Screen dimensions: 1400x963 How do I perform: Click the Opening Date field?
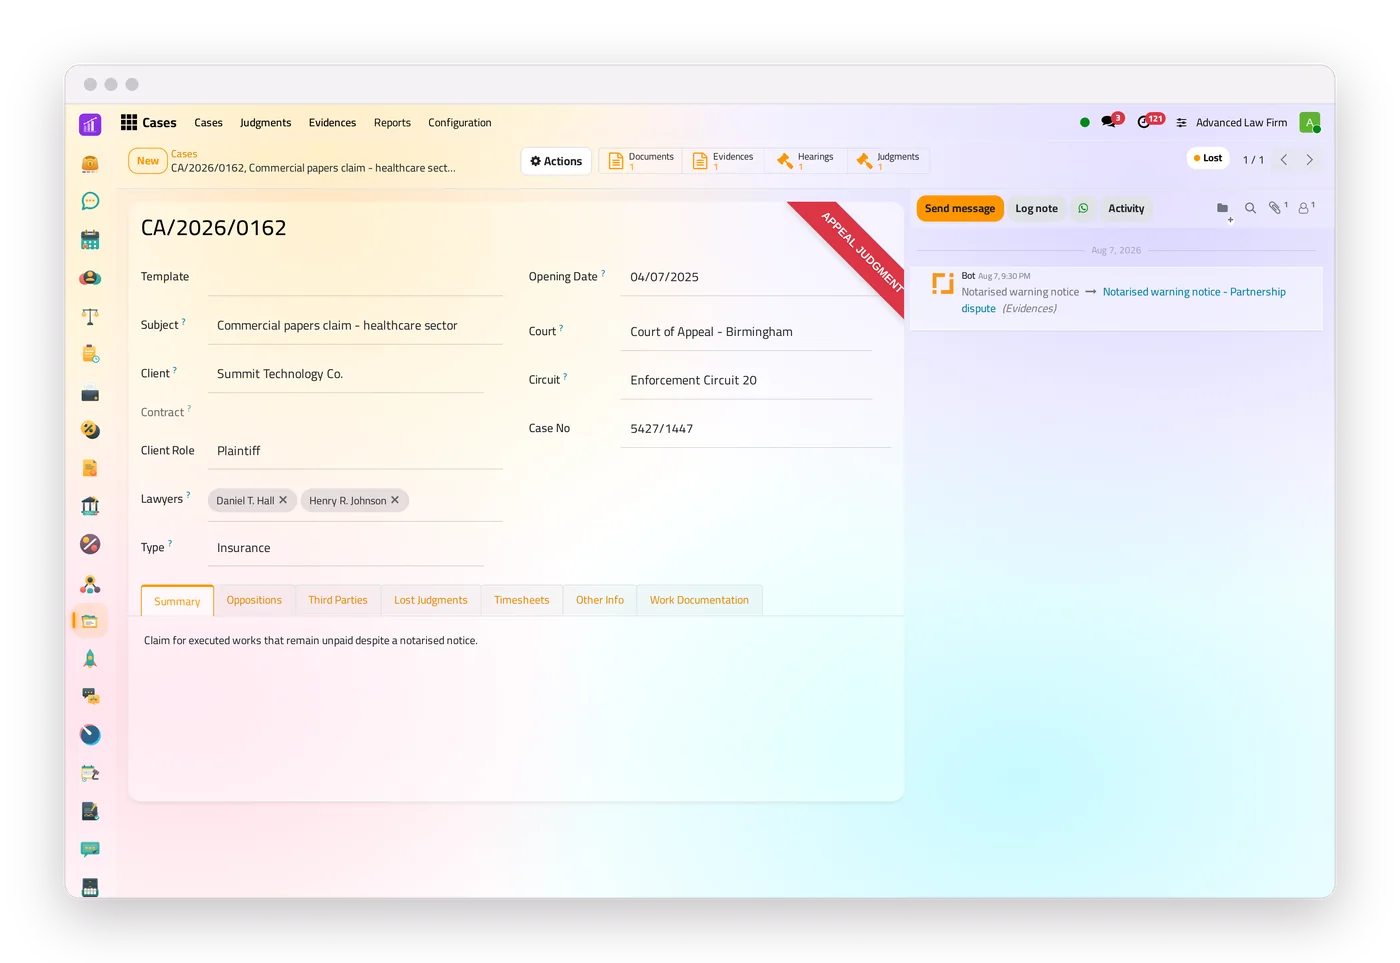tap(756, 278)
